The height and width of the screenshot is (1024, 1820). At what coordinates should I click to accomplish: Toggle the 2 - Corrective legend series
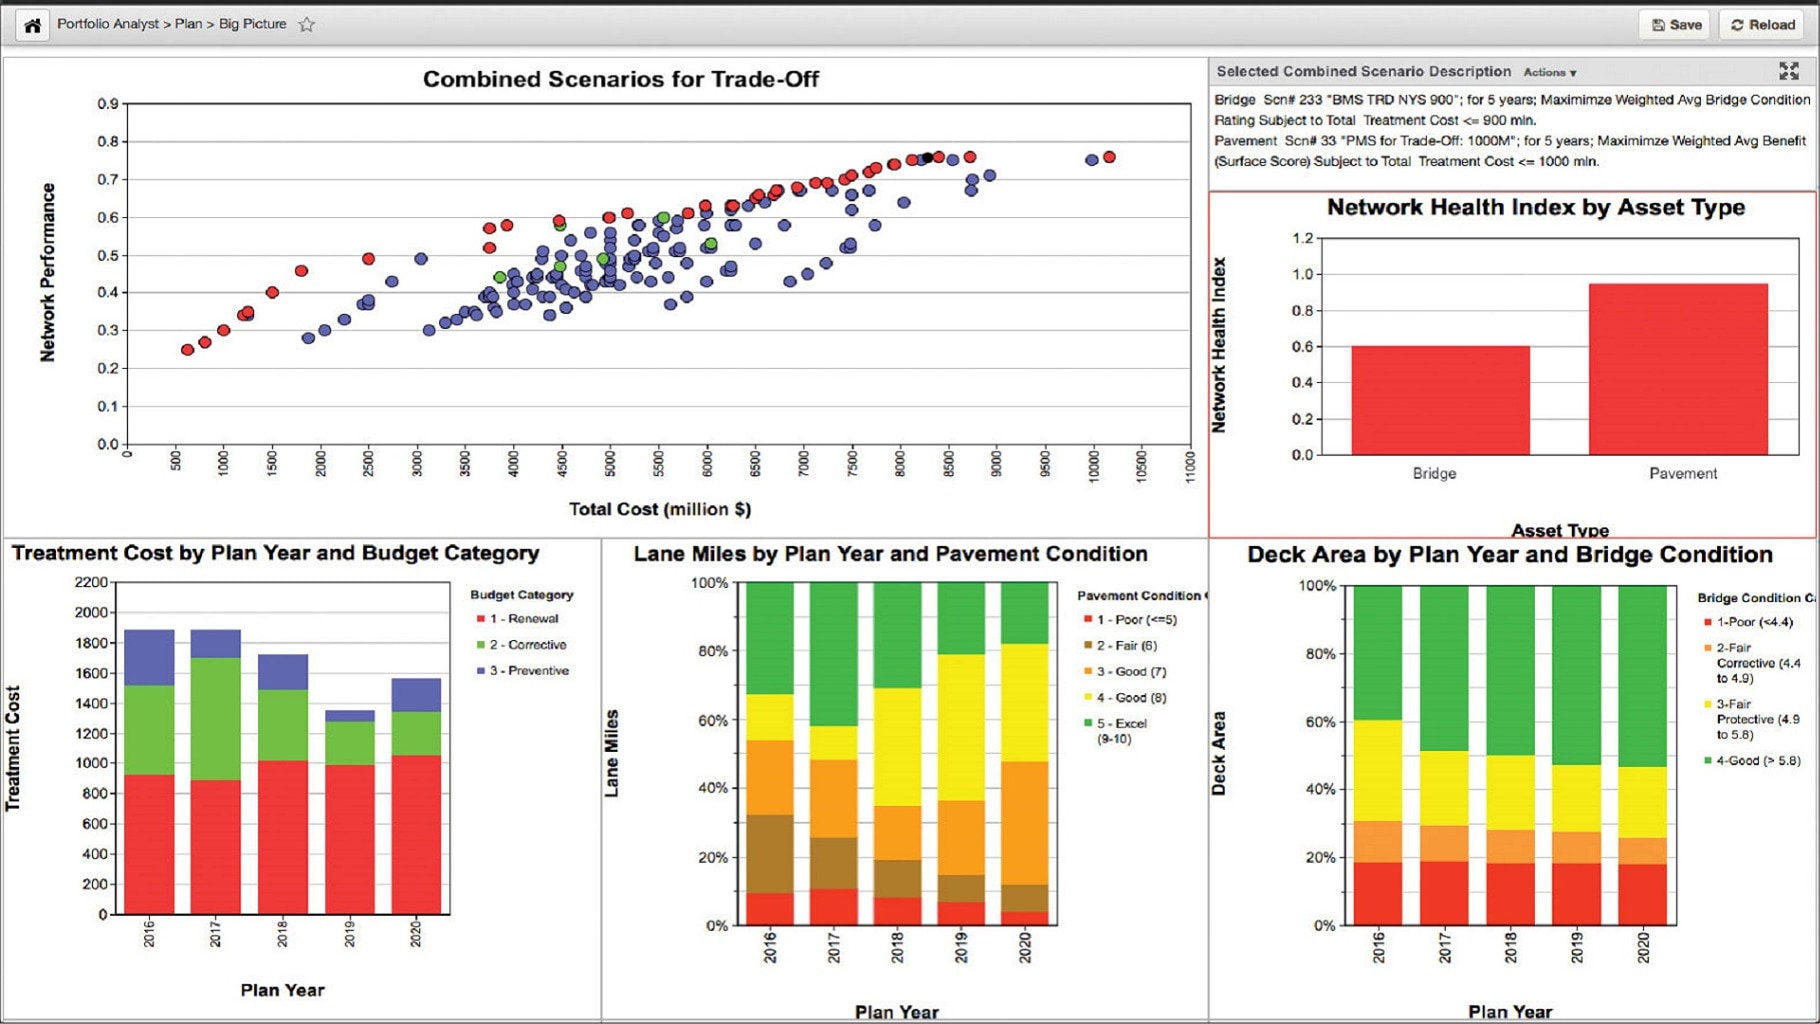tap(527, 645)
